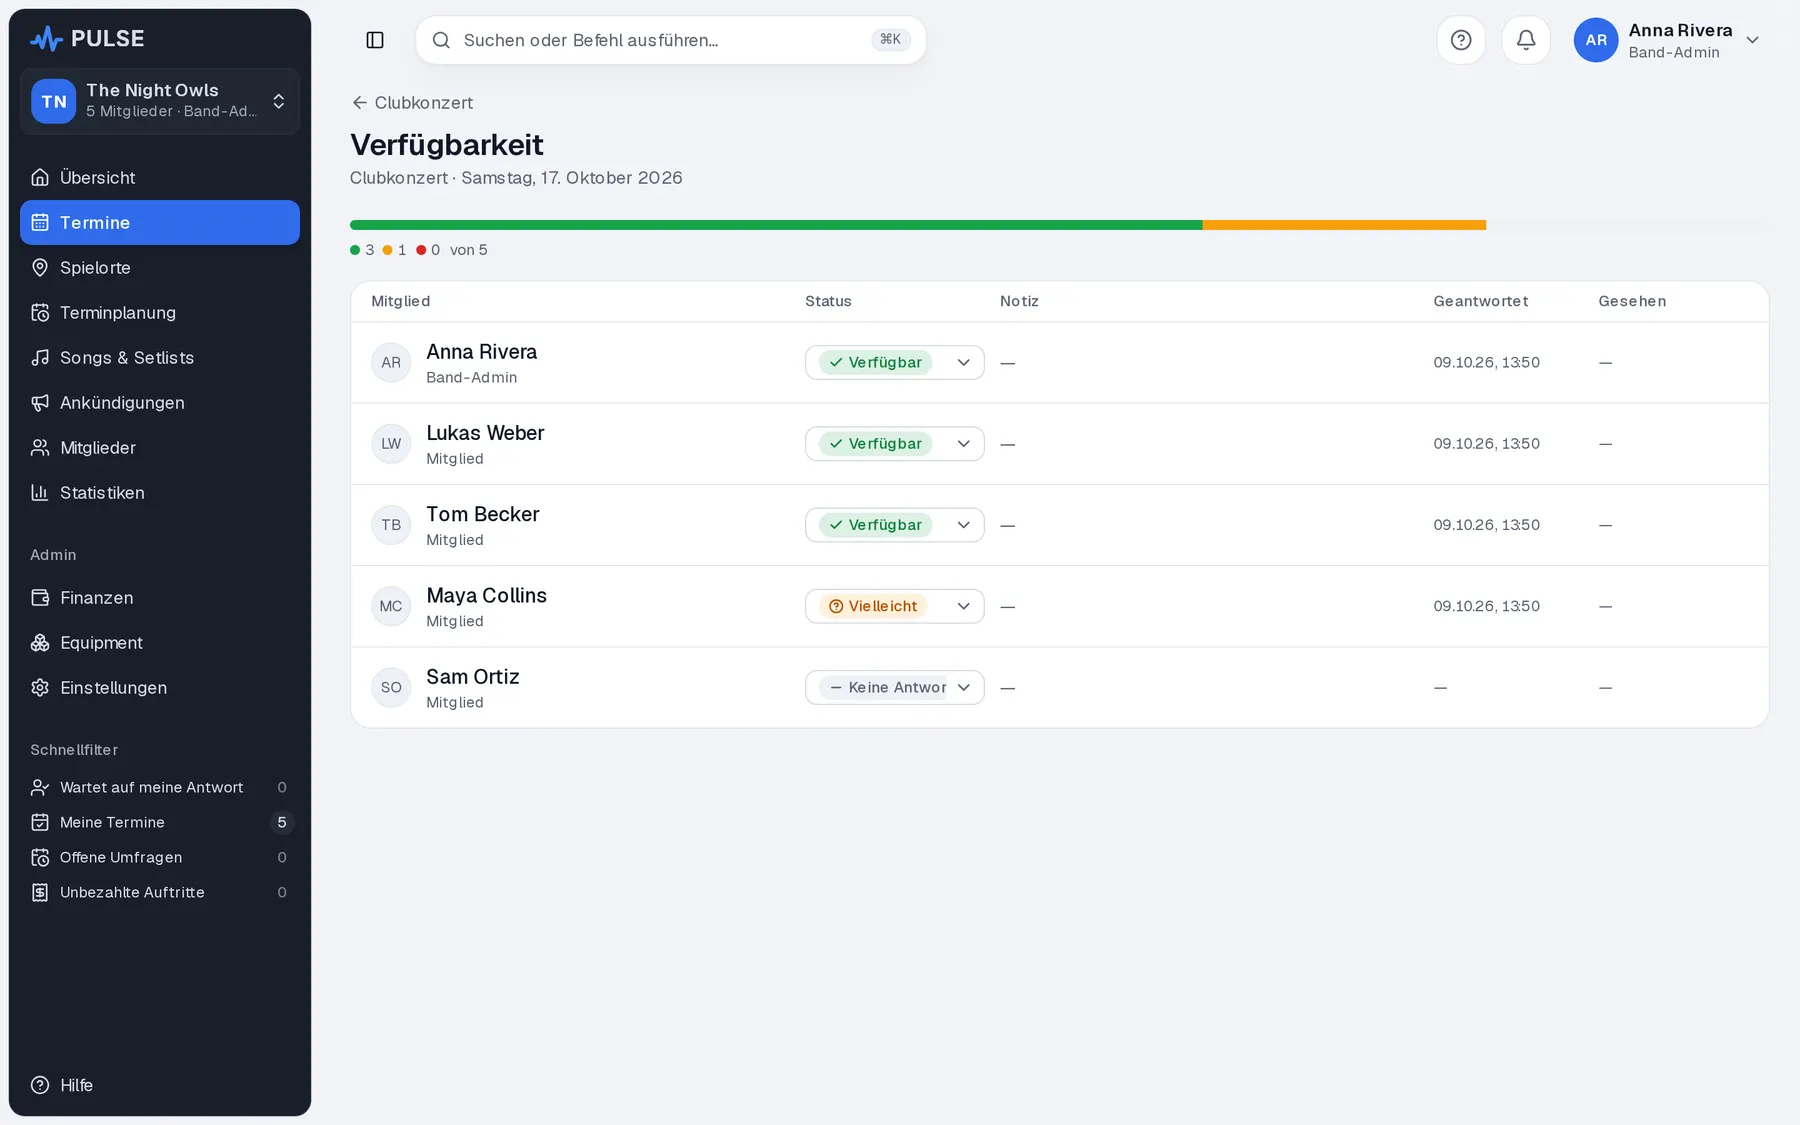Click the Equipment boxes icon
Viewport: 1800px width, 1125px height.
[x=40, y=642]
